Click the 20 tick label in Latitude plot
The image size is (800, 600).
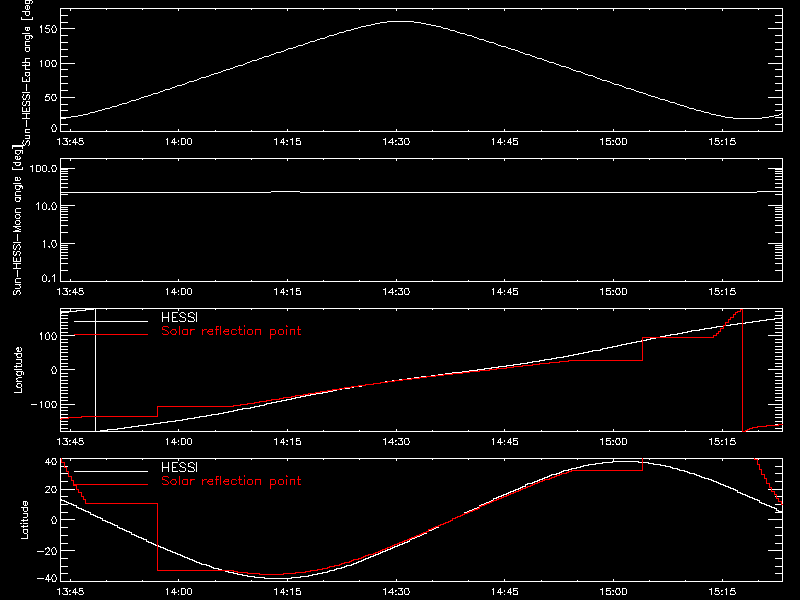[51, 490]
